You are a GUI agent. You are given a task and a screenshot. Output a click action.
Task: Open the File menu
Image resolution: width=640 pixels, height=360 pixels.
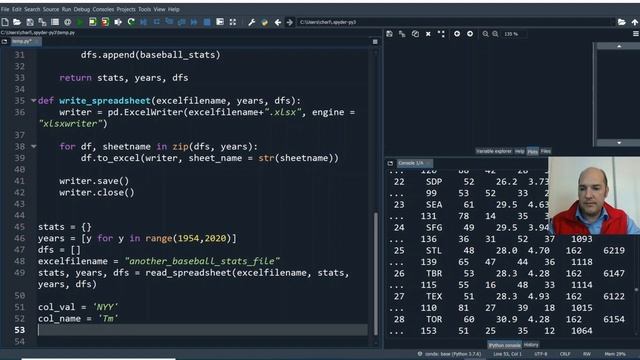pyautogui.click(x=5, y=9)
